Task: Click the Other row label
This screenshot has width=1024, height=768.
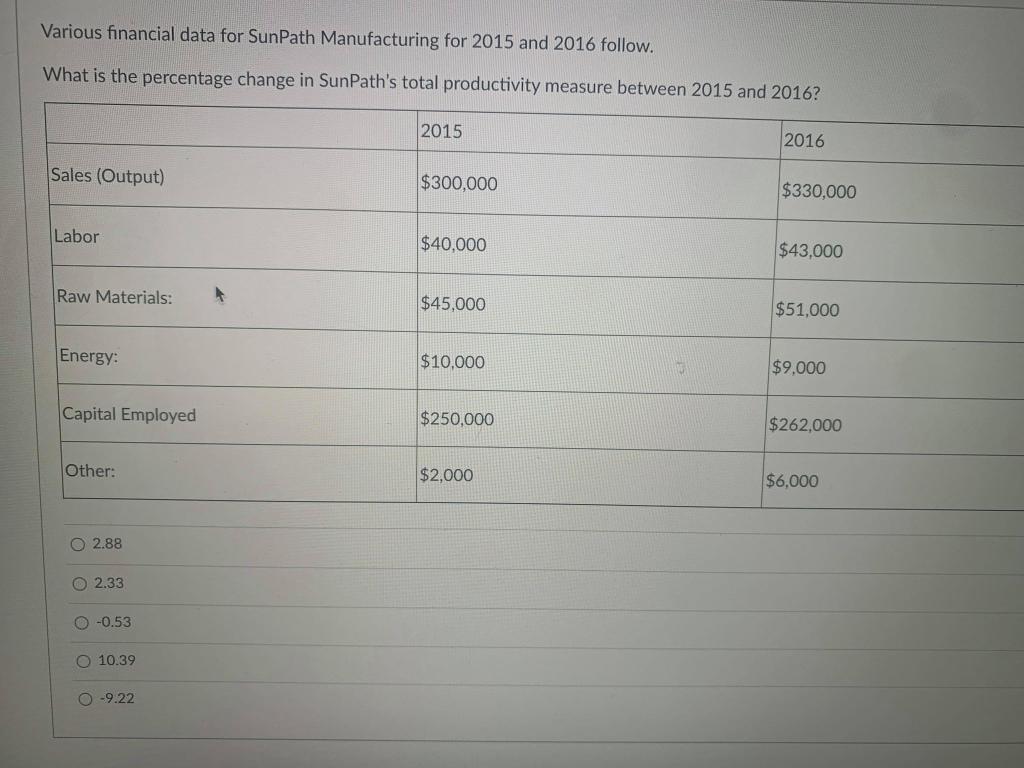Action: tap(90, 470)
